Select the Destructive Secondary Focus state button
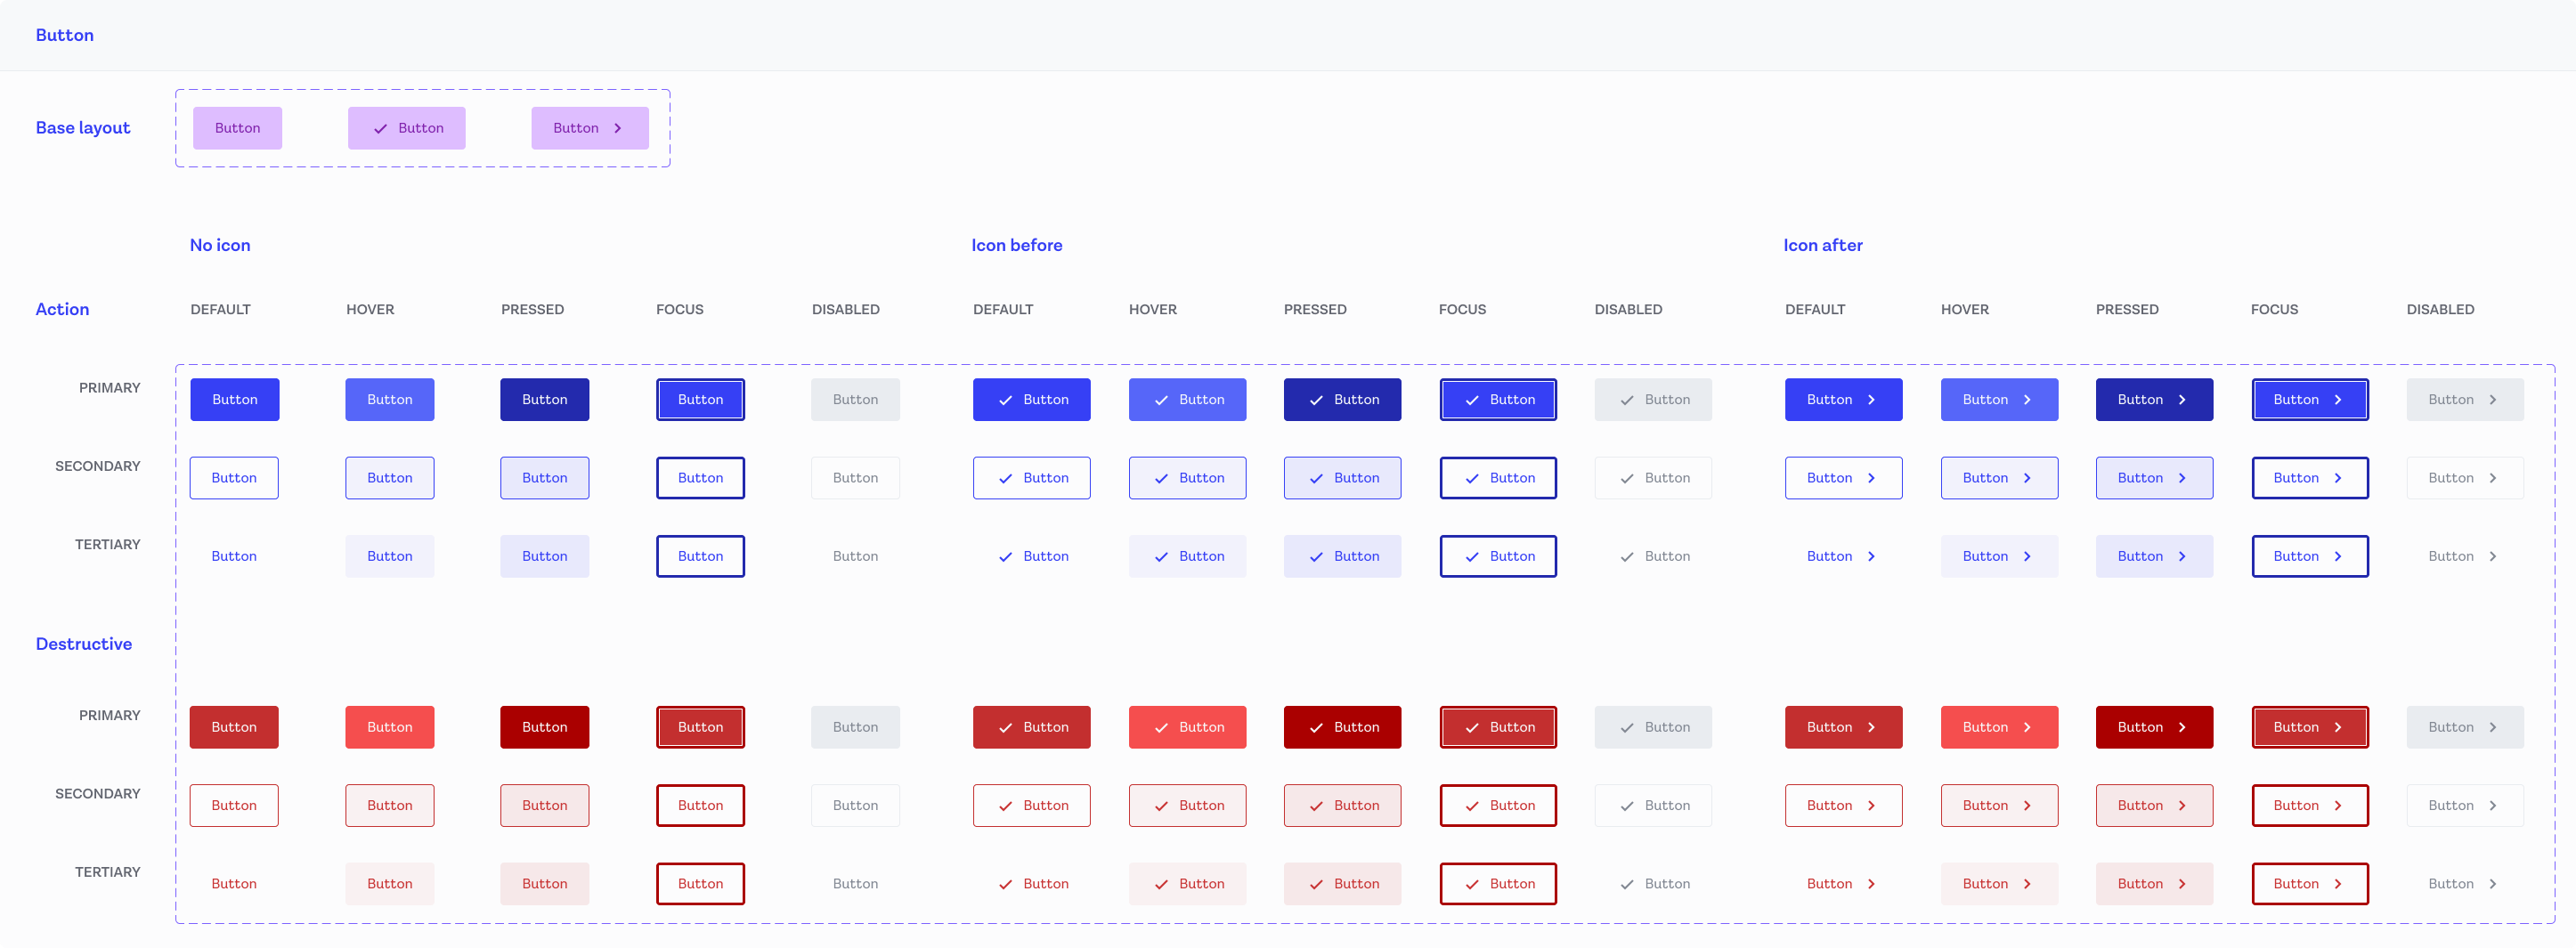 pos(700,805)
